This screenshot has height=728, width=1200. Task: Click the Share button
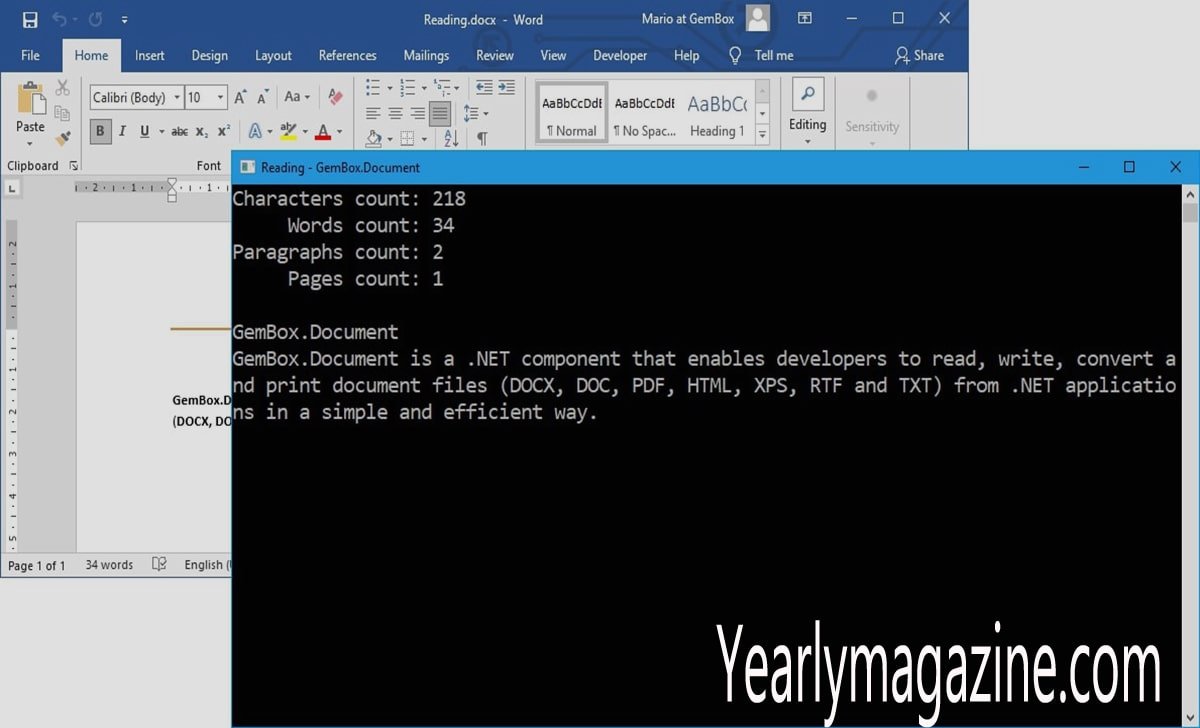pos(919,56)
